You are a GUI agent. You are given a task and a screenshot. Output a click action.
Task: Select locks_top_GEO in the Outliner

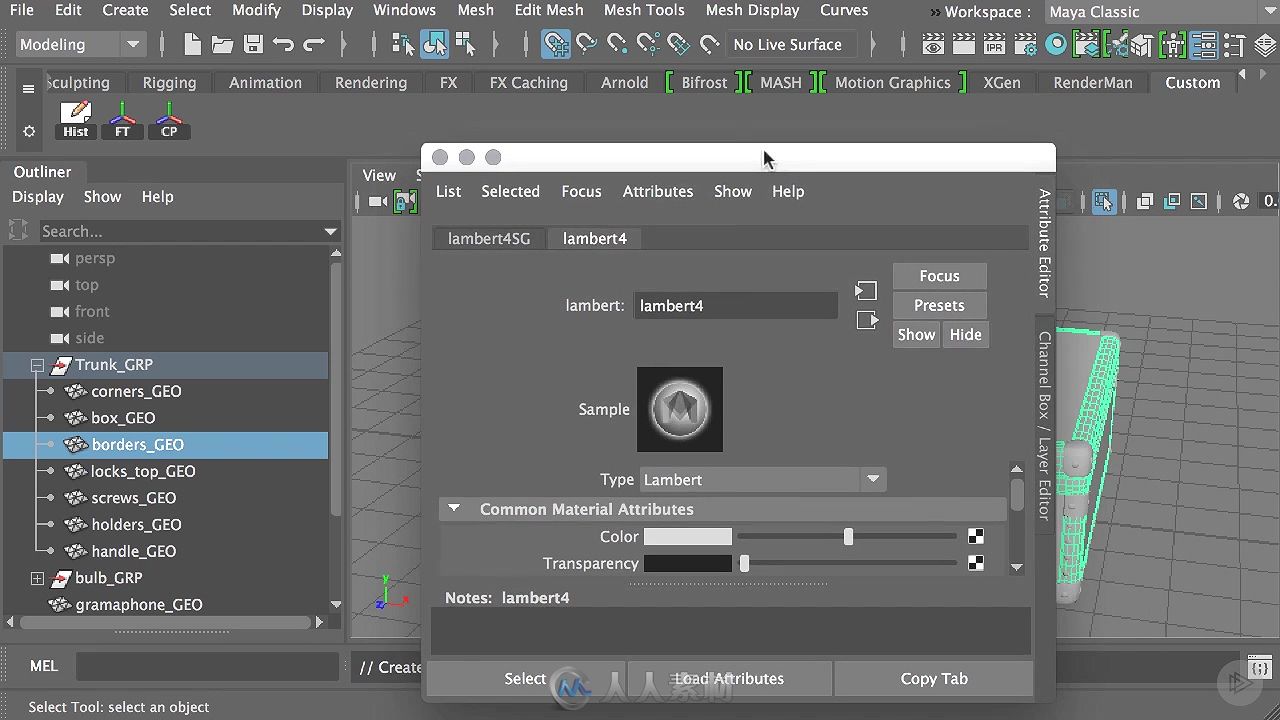coord(143,471)
